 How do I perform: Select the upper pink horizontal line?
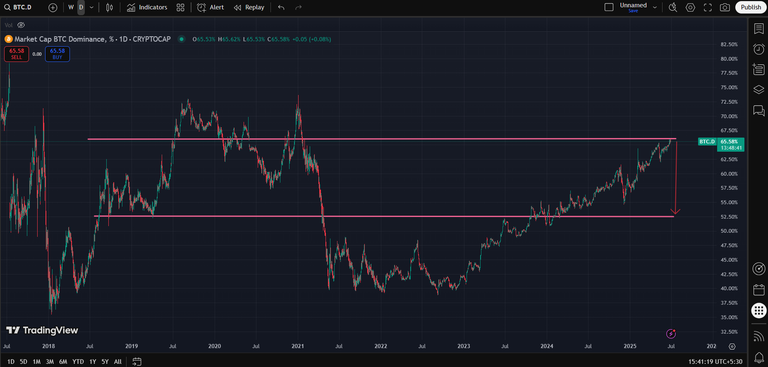382,139
